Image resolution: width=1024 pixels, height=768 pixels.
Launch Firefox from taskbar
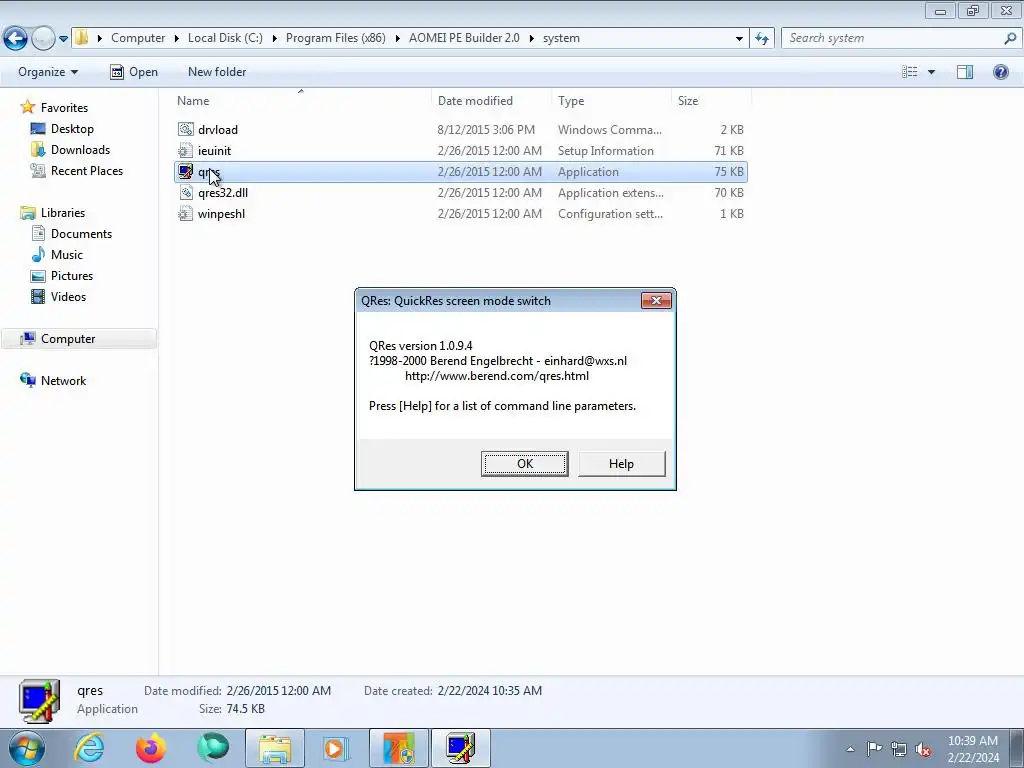click(151, 748)
